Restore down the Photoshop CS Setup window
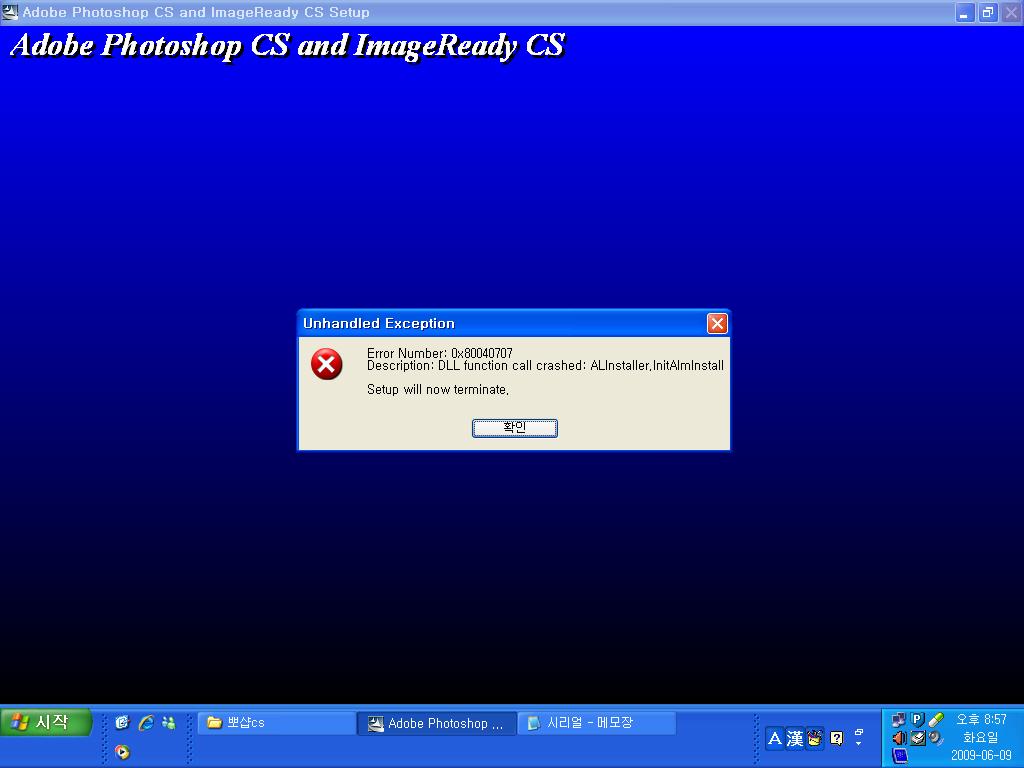The height and width of the screenshot is (768, 1024). (x=988, y=12)
